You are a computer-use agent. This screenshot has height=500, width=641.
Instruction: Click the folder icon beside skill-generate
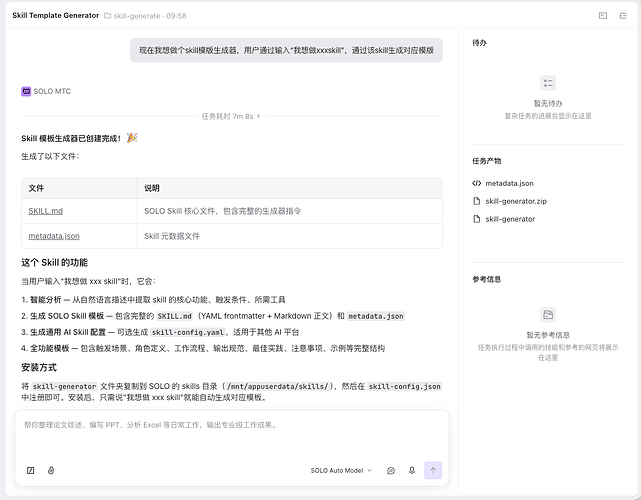[108, 16]
